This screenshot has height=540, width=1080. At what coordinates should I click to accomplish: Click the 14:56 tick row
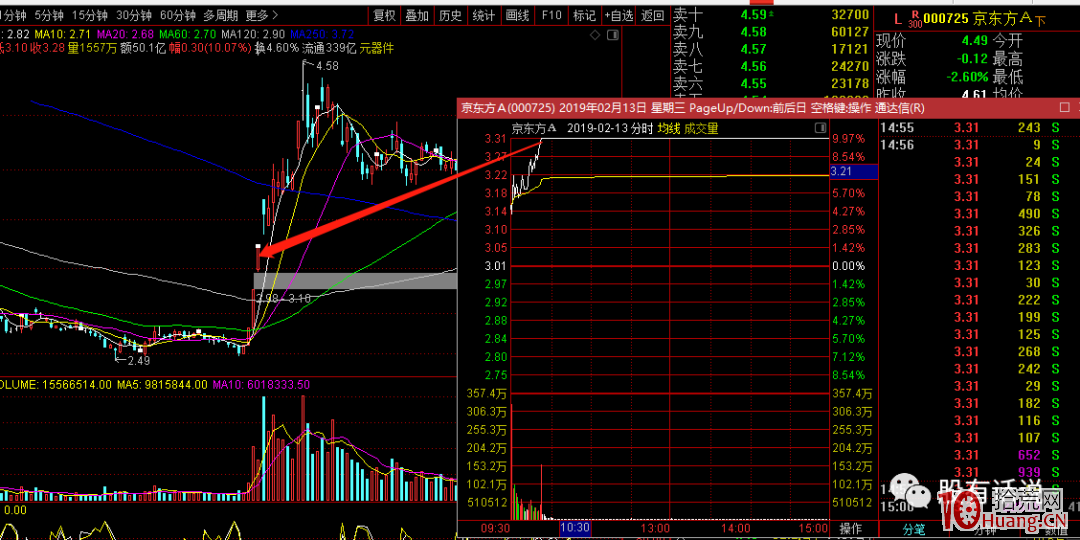click(x=978, y=145)
